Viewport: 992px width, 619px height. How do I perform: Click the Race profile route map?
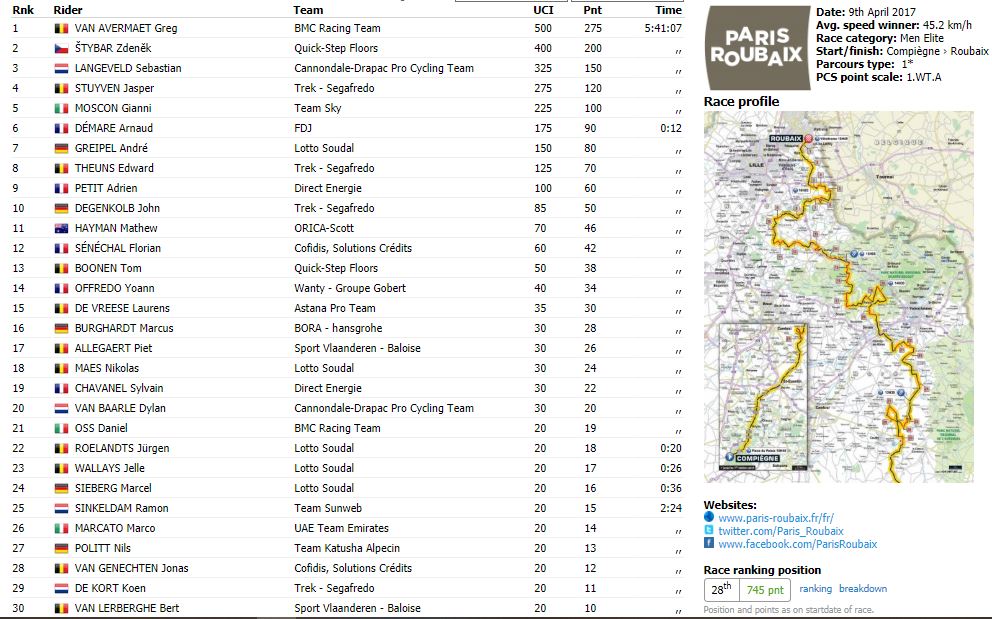point(839,297)
